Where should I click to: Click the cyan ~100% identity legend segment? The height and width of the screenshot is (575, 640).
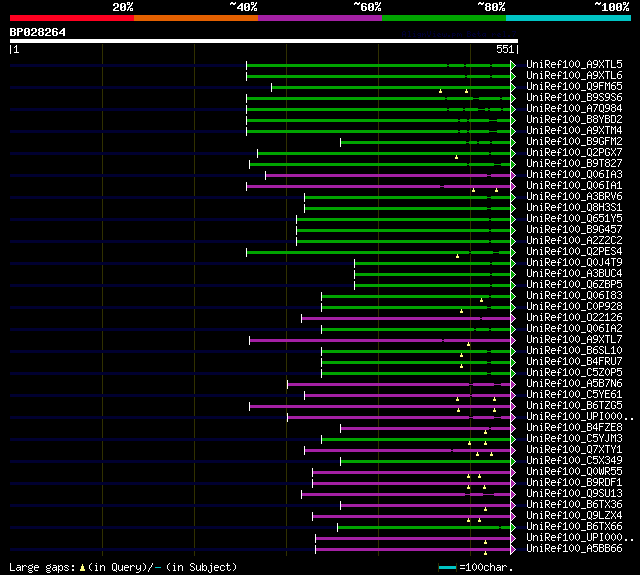point(569,18)
